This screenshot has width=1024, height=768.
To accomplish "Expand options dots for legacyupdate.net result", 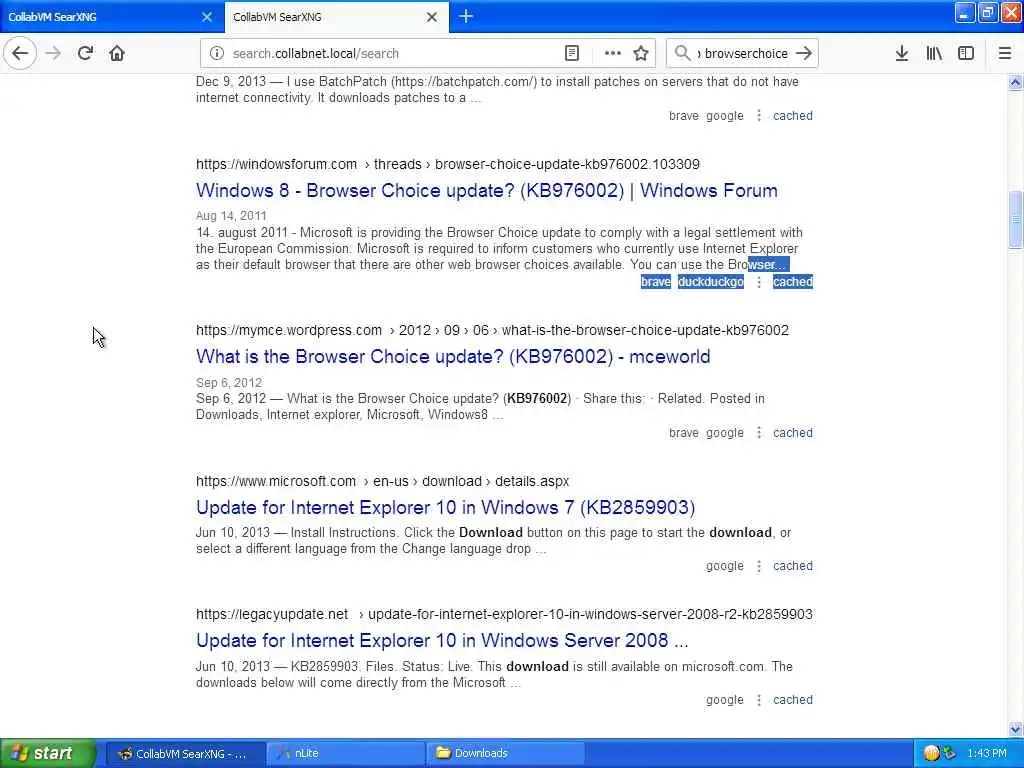I will point(759,700).
